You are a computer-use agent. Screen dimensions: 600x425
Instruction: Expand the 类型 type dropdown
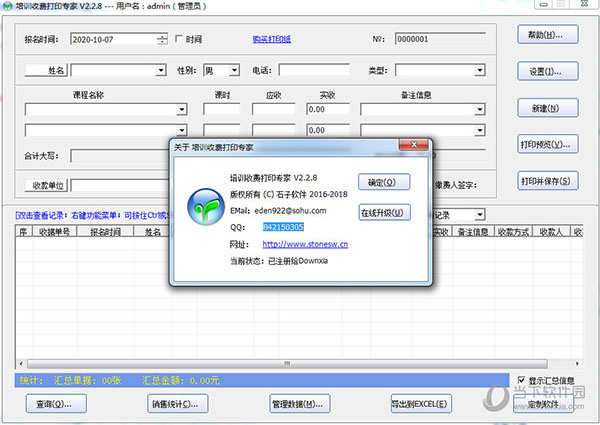(x=480, y=70)
